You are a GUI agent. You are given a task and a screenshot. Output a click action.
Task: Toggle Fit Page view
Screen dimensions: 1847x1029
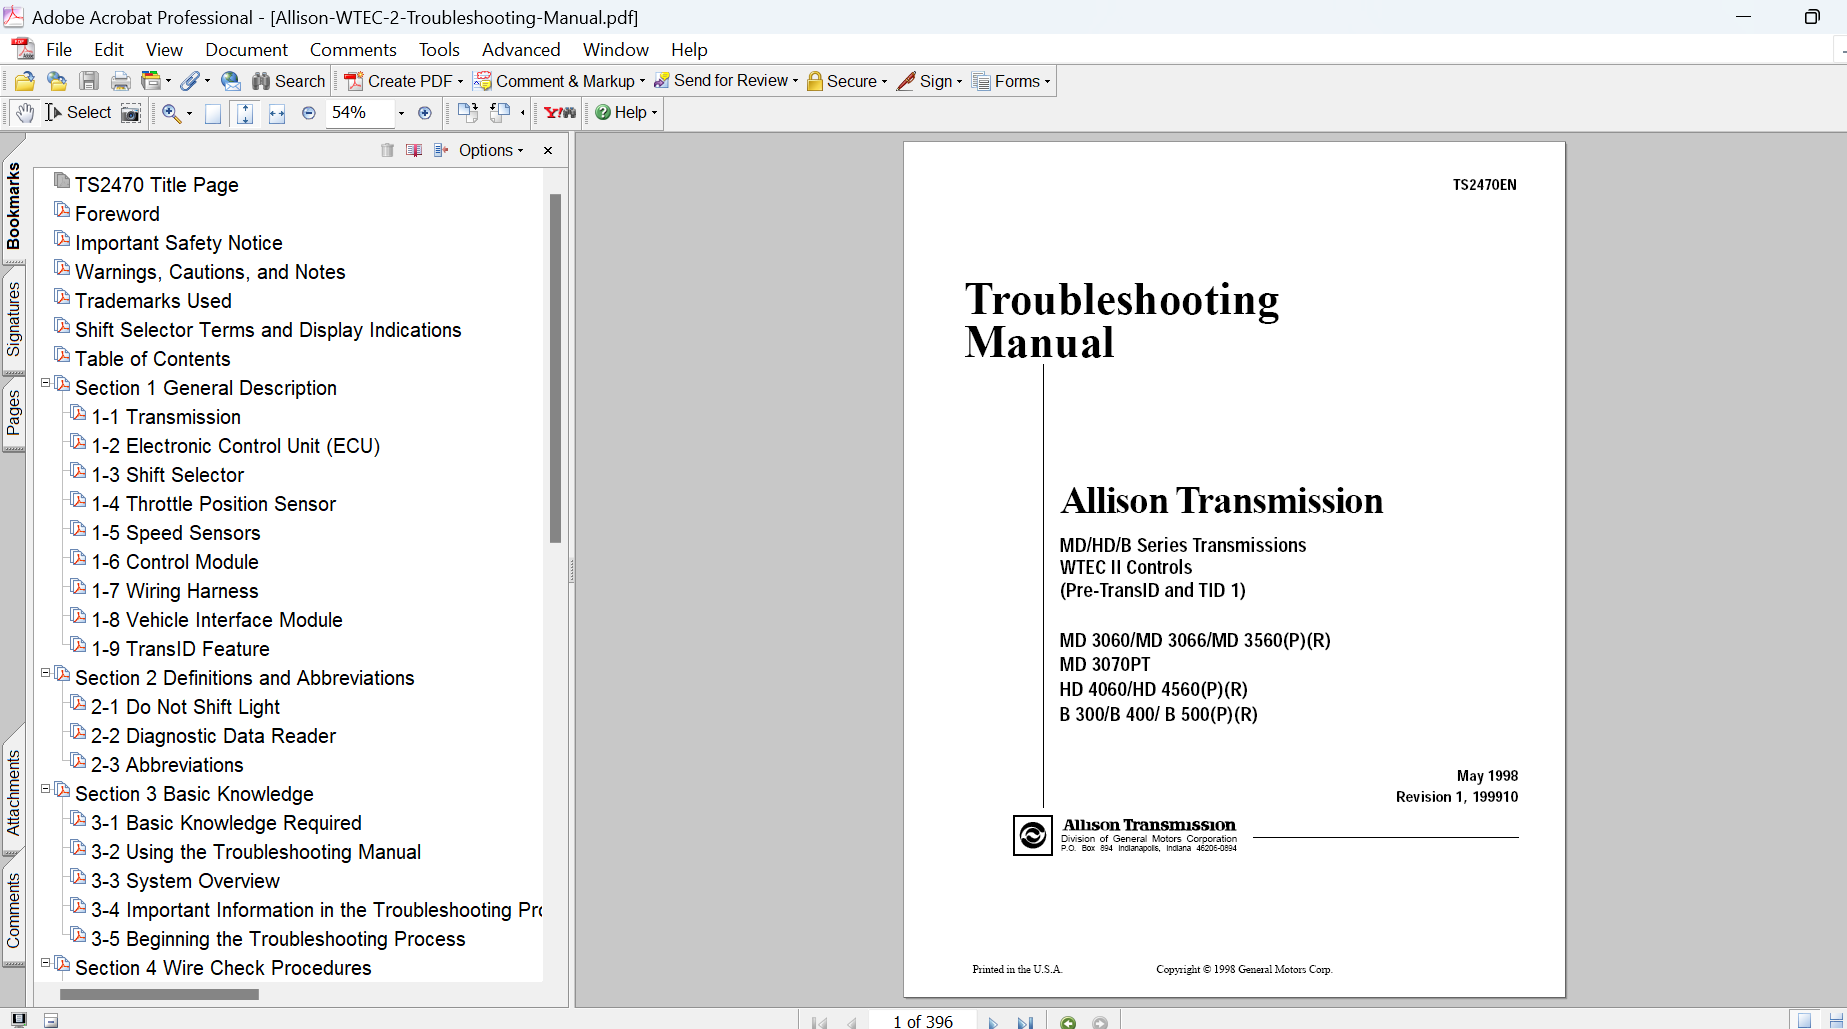pyautogui.click(x=245, y=113)
